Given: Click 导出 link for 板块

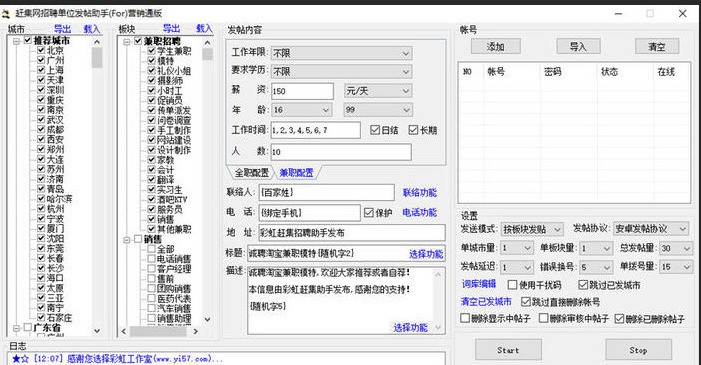Looking at the screenshot, I should (171, 29).
